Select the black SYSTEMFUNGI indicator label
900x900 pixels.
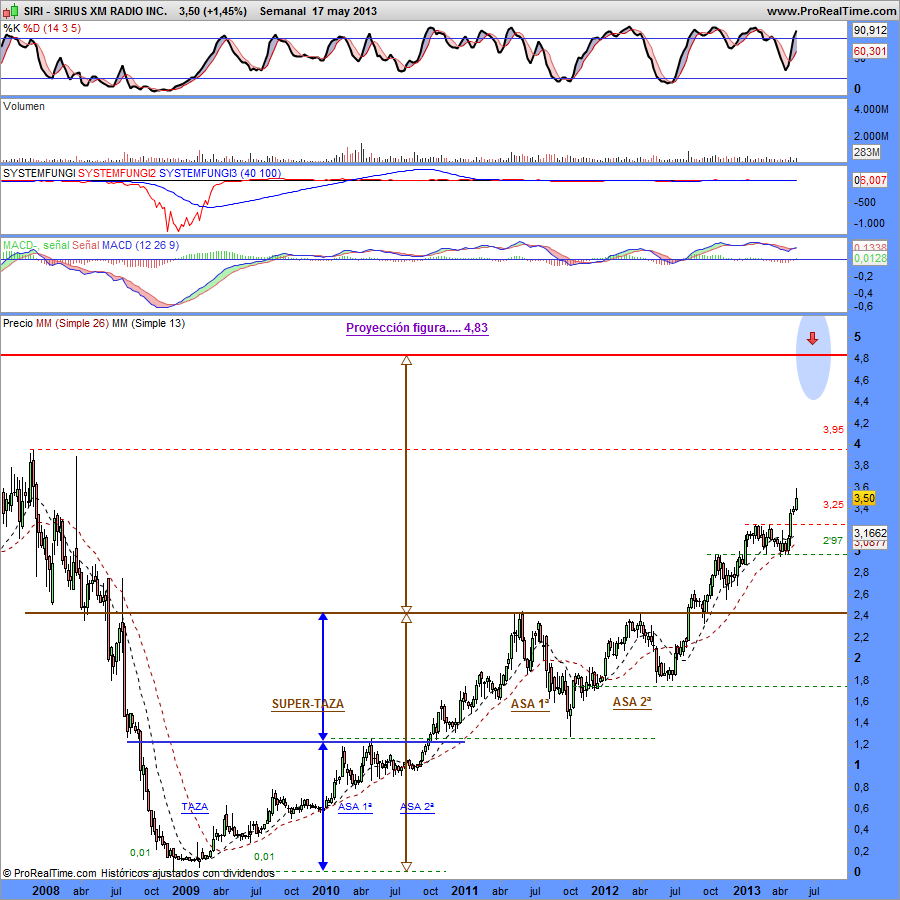[39, 173]
